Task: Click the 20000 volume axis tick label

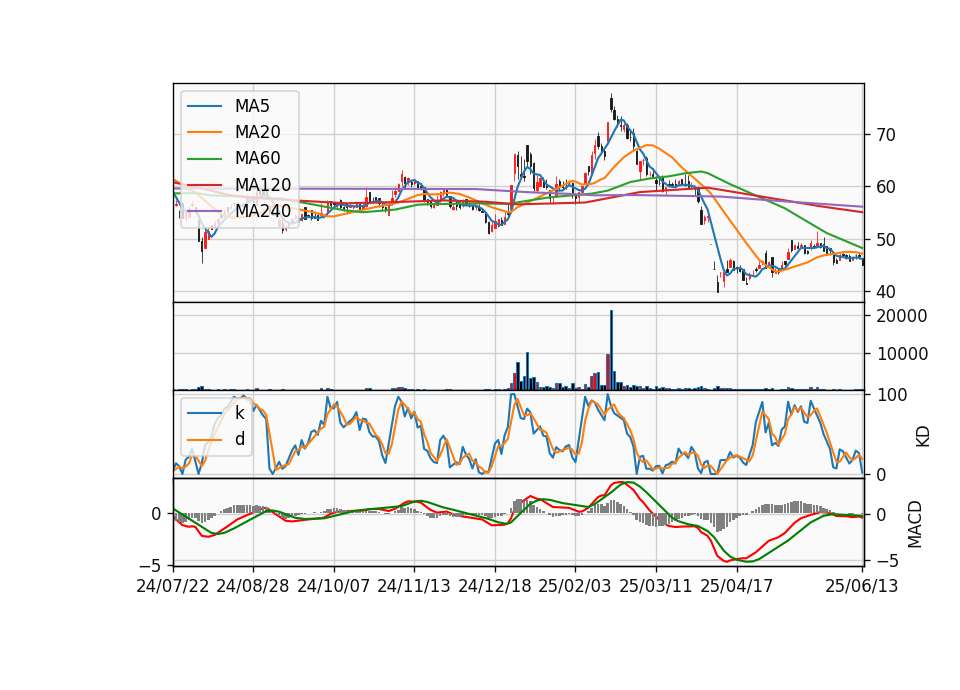Action: (902, 316)
